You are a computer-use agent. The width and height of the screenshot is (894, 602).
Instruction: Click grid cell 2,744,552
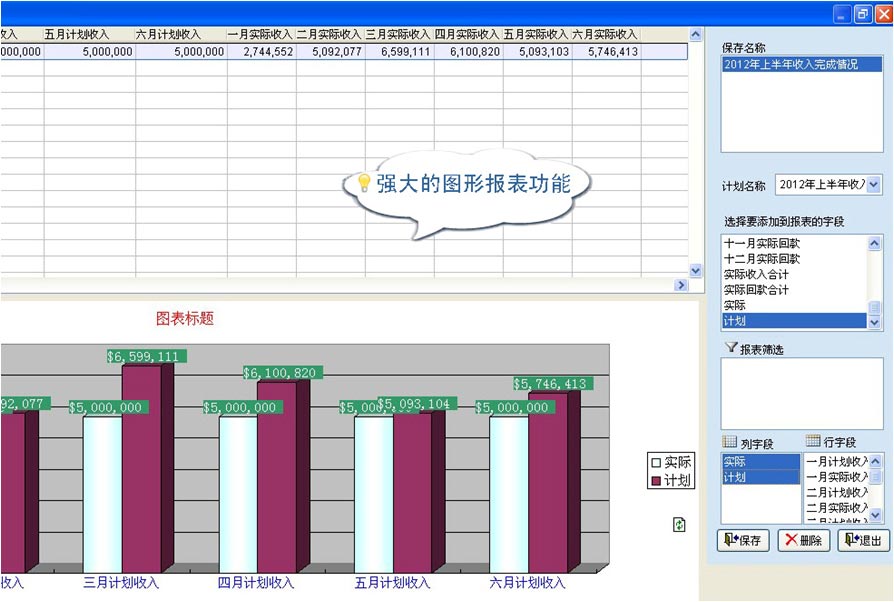[x=262, y=52]
